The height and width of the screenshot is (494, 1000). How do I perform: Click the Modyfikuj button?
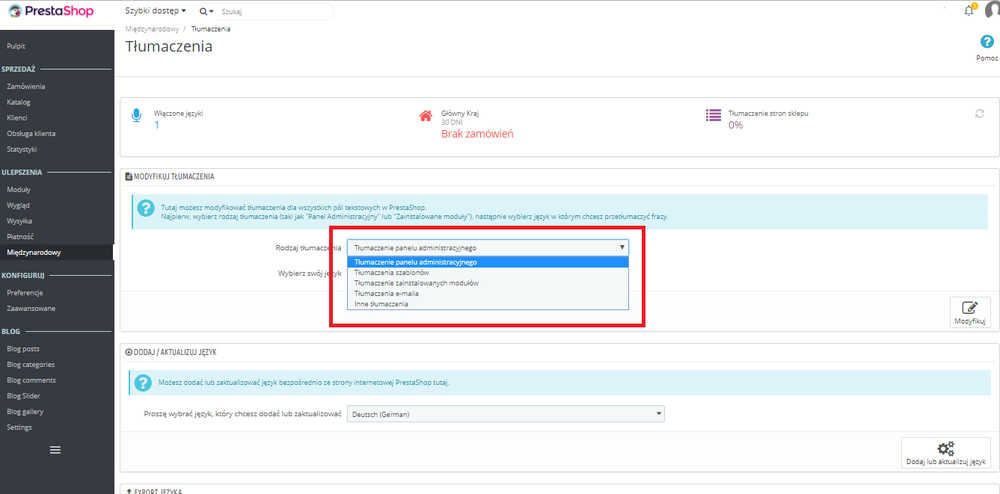[970, 312]
